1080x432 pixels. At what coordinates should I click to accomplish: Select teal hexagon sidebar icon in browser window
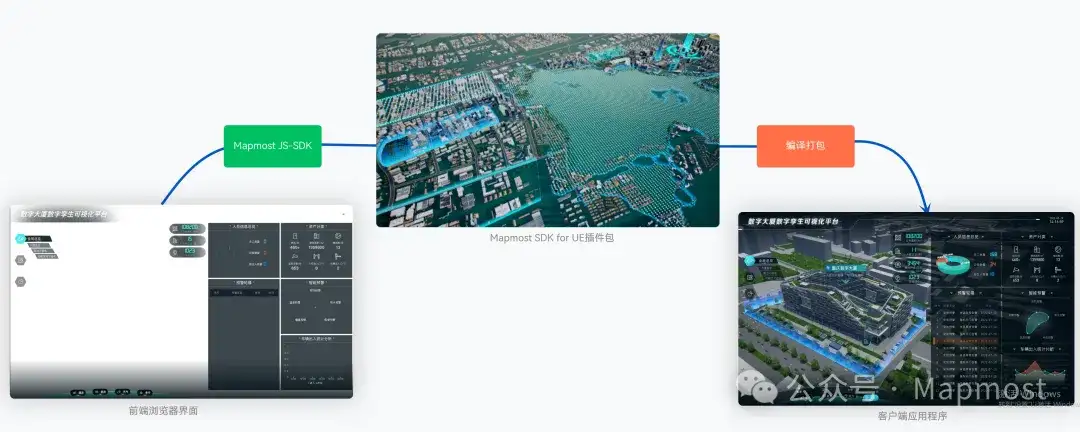[21, 238]
